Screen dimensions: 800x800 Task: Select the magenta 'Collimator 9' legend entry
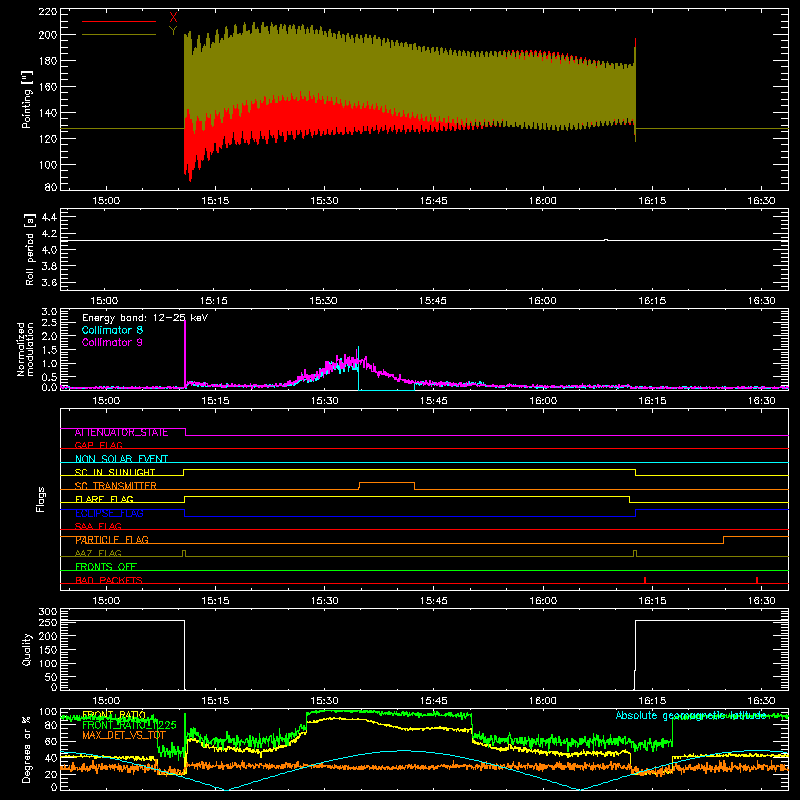coord(112,342)
